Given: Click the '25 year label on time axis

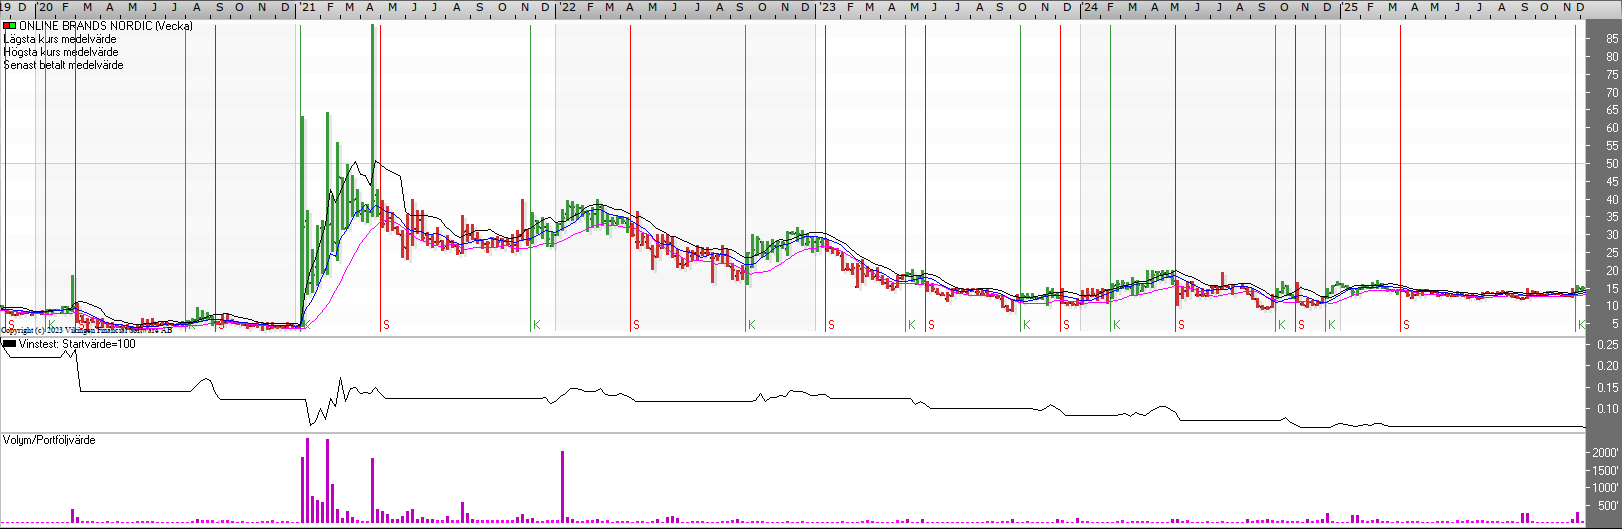Looking at the screenshot, I should tap(1349, 7).
